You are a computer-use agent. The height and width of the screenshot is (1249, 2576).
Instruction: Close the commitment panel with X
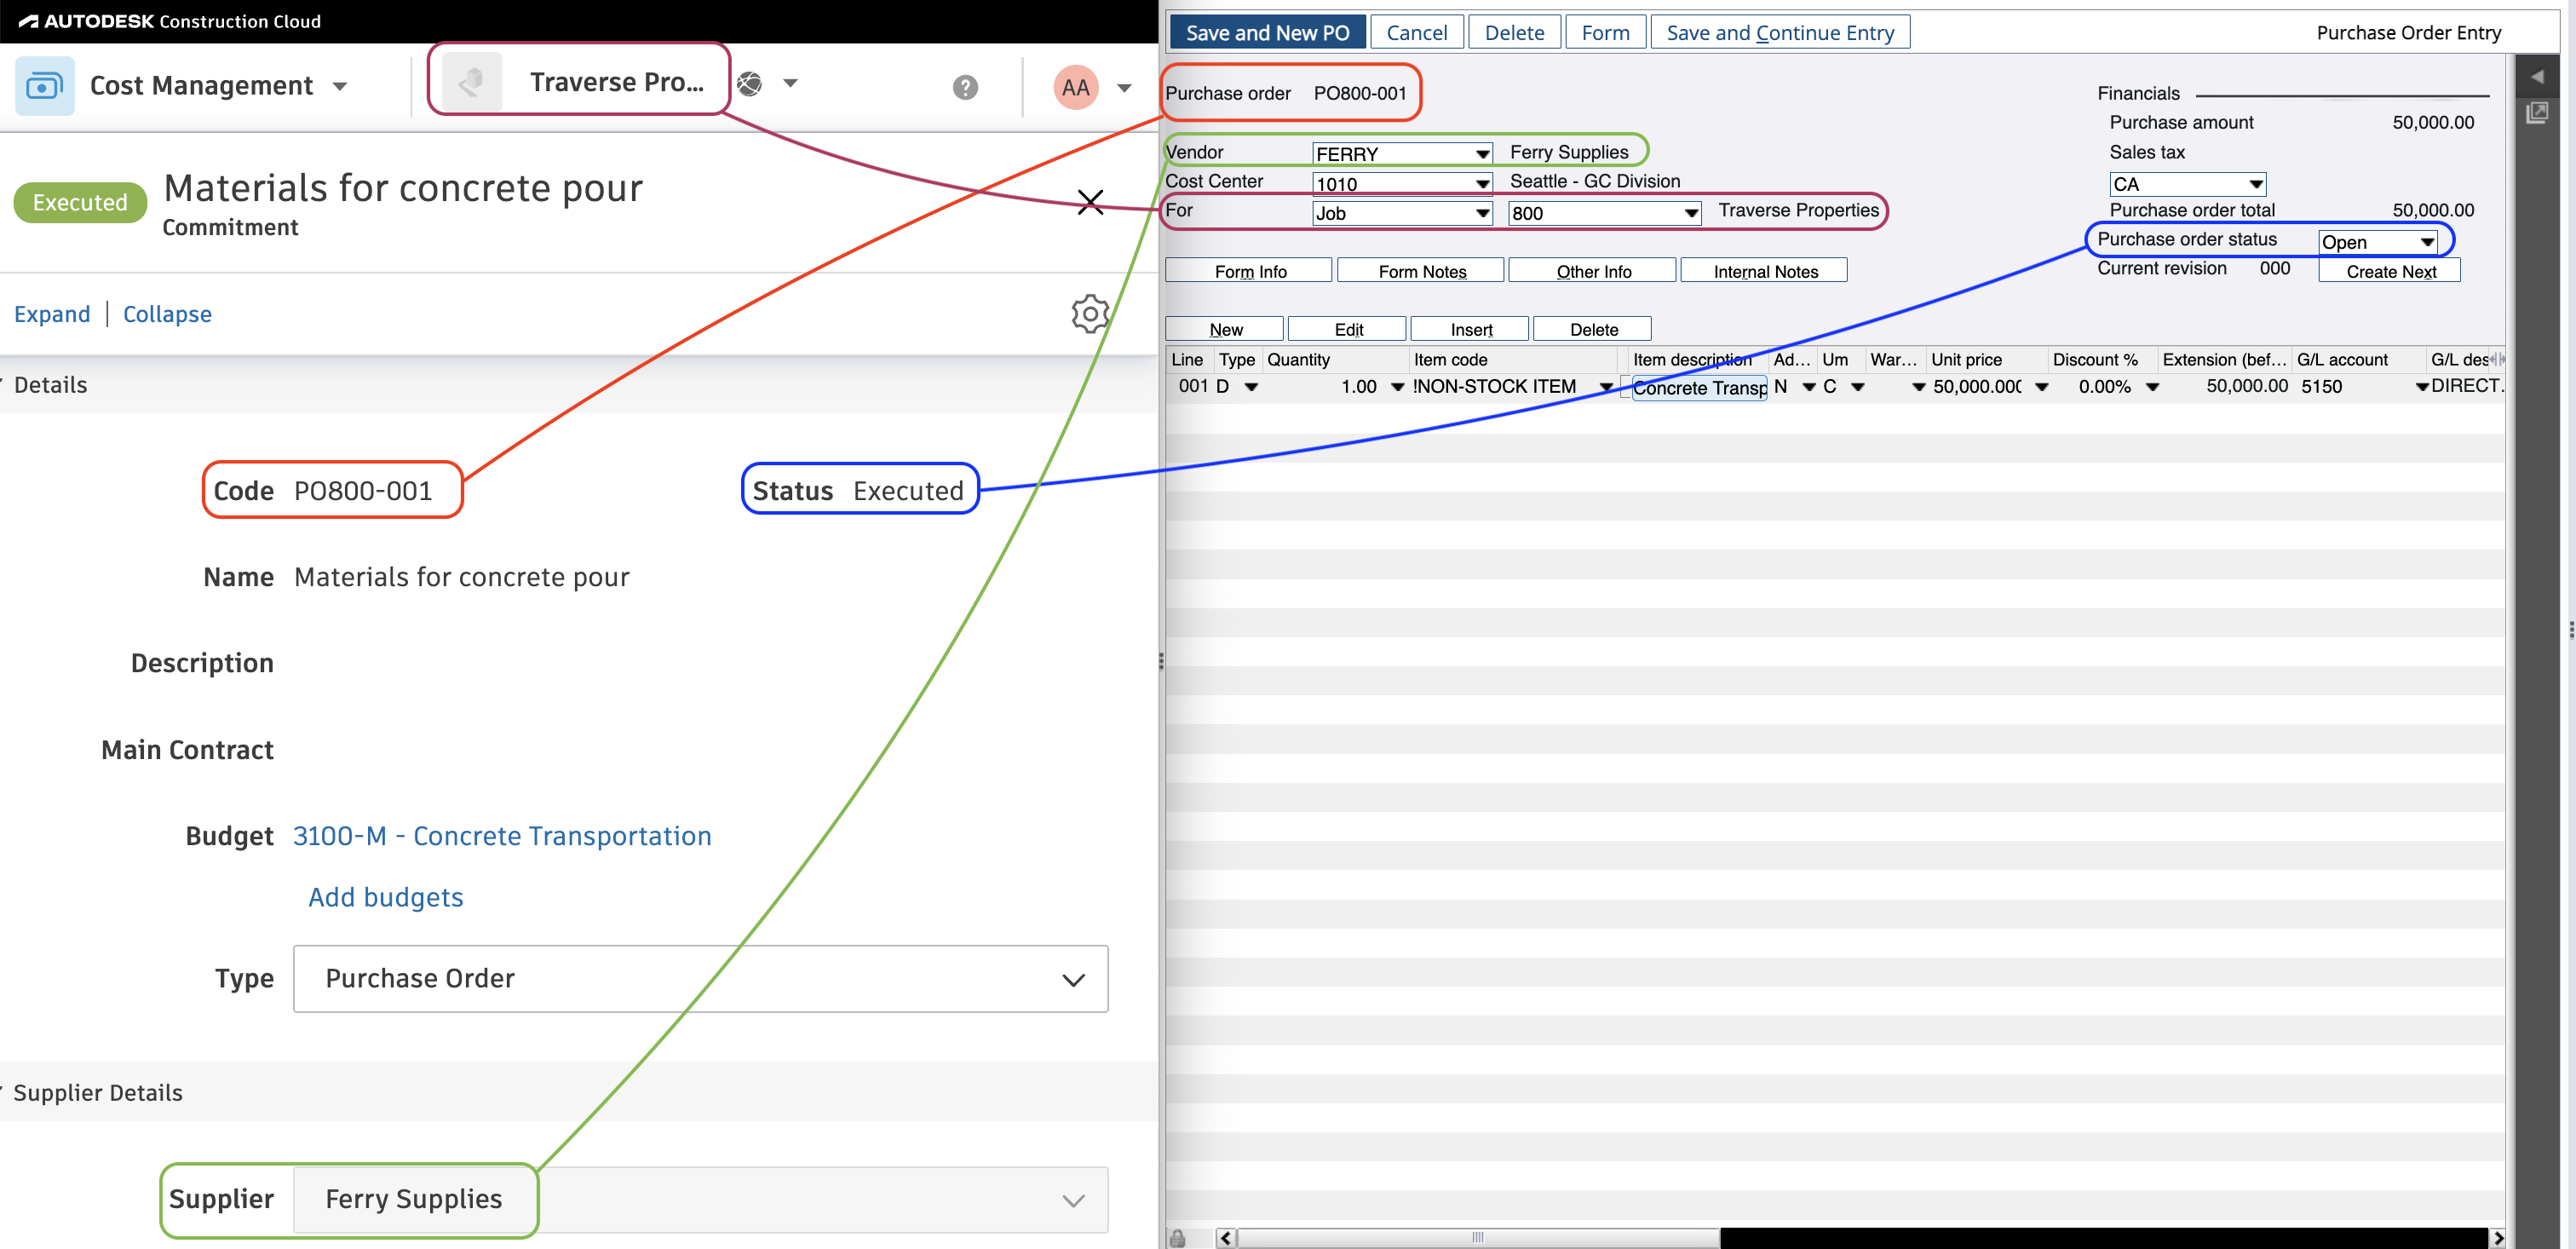(x=1090, y=202)
